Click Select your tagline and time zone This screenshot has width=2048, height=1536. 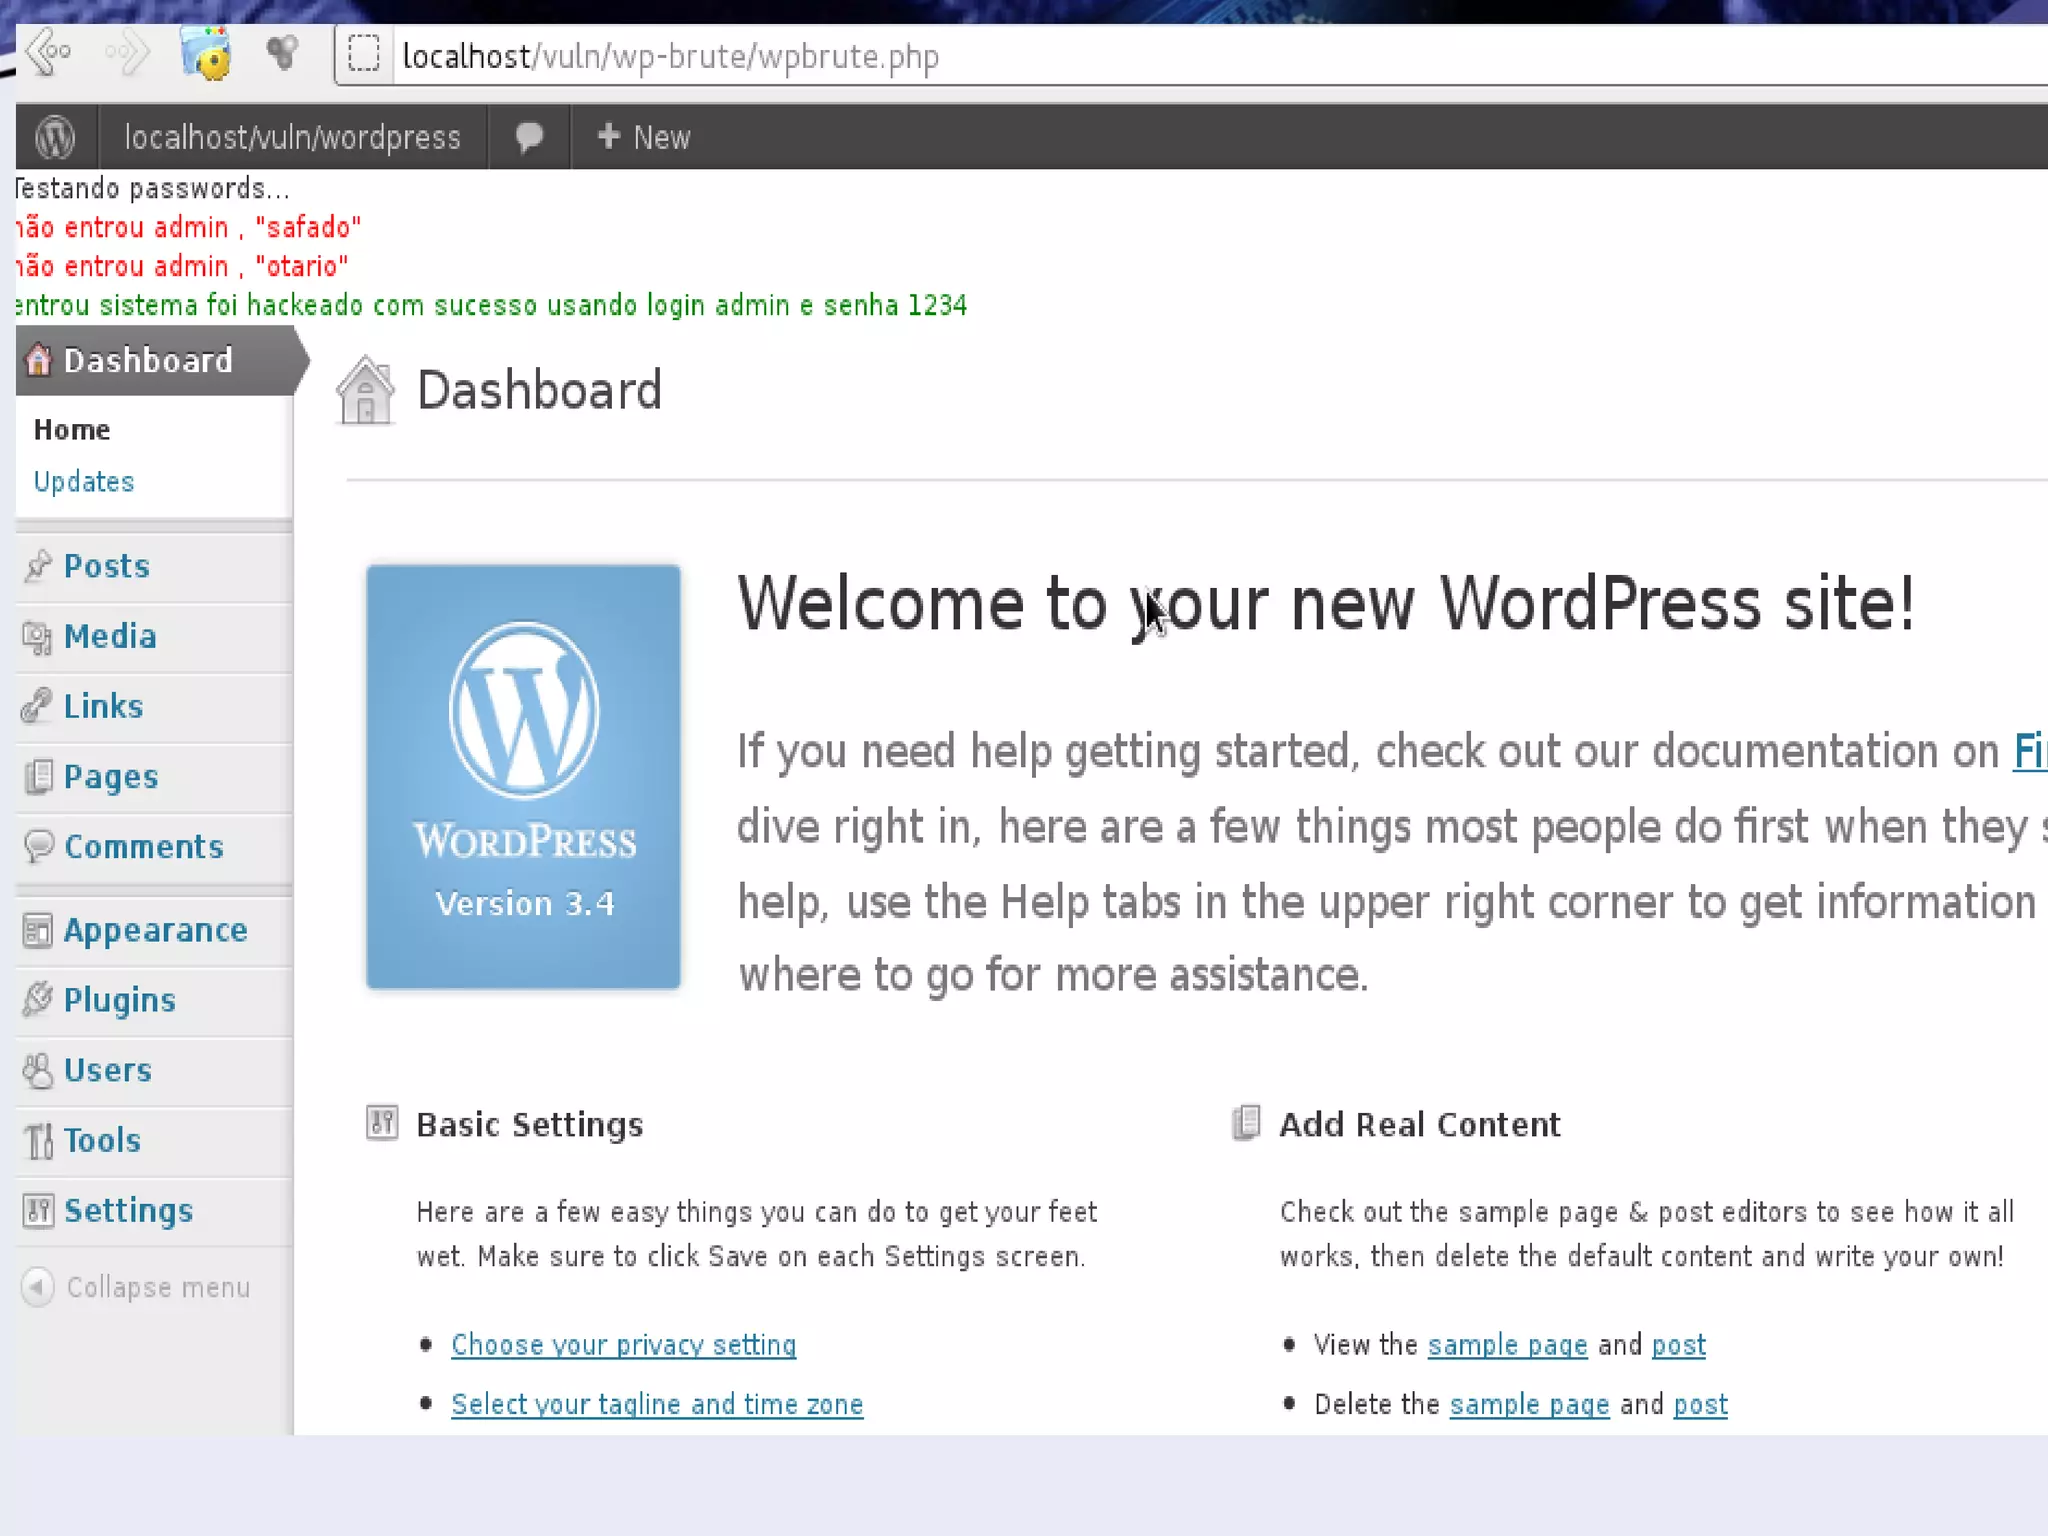point(656,1405)
